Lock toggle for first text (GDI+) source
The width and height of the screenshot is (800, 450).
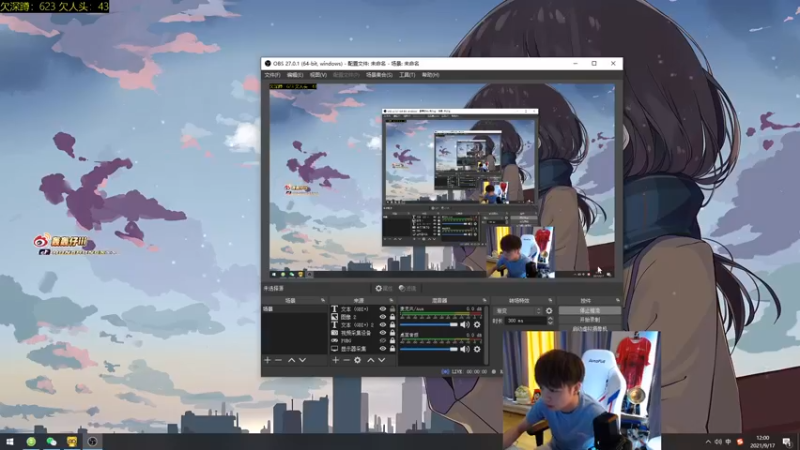pos(392,309)
